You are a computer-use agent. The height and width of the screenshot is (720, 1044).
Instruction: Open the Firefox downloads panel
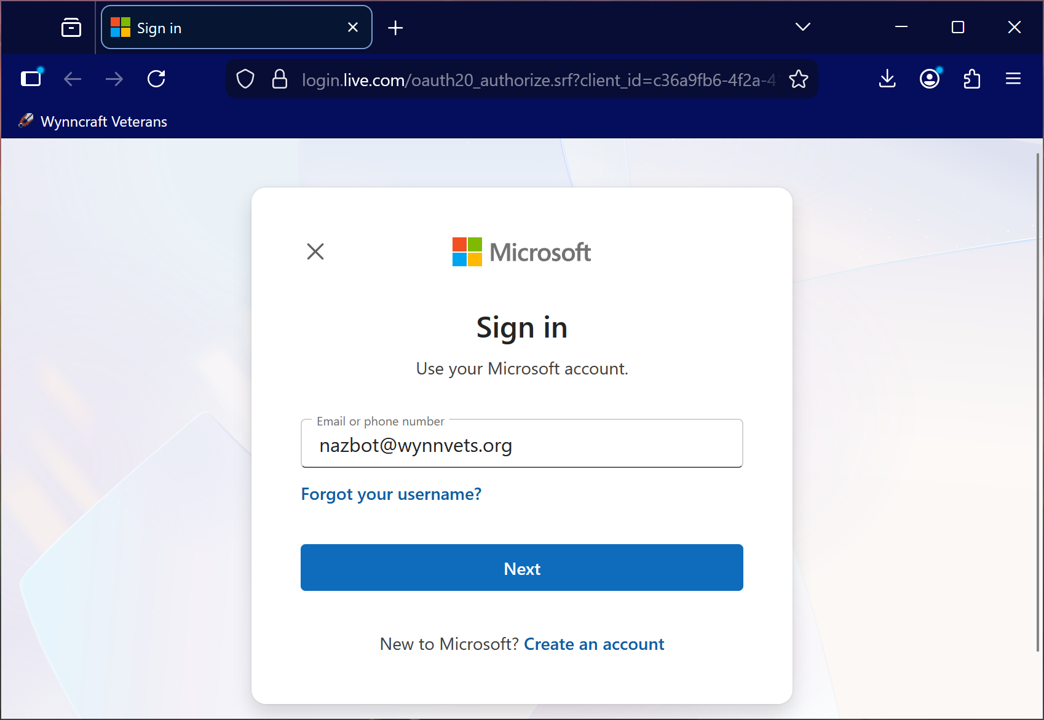click(886, 78)
